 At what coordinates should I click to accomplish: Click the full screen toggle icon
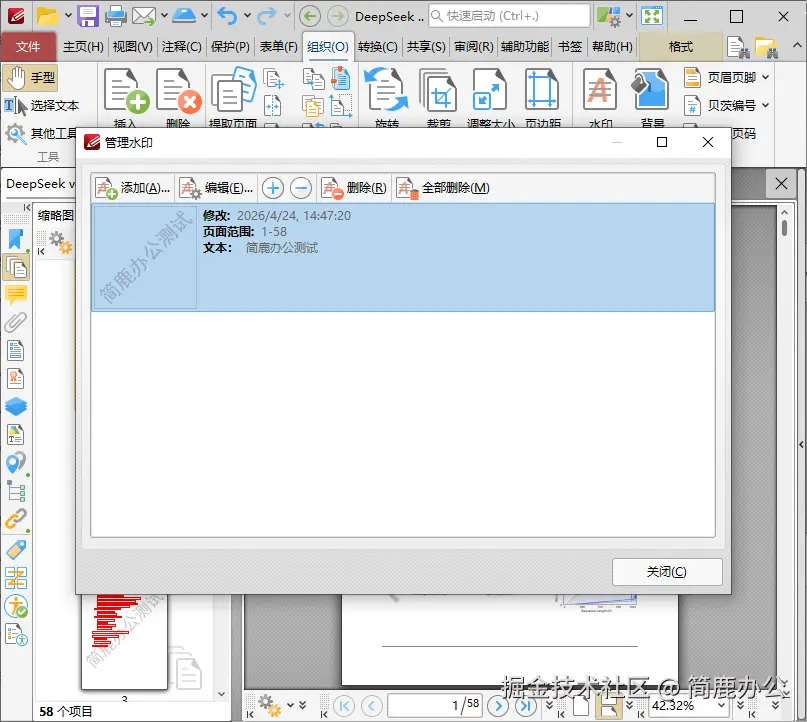pyautogui.click(x=652, y=16)
